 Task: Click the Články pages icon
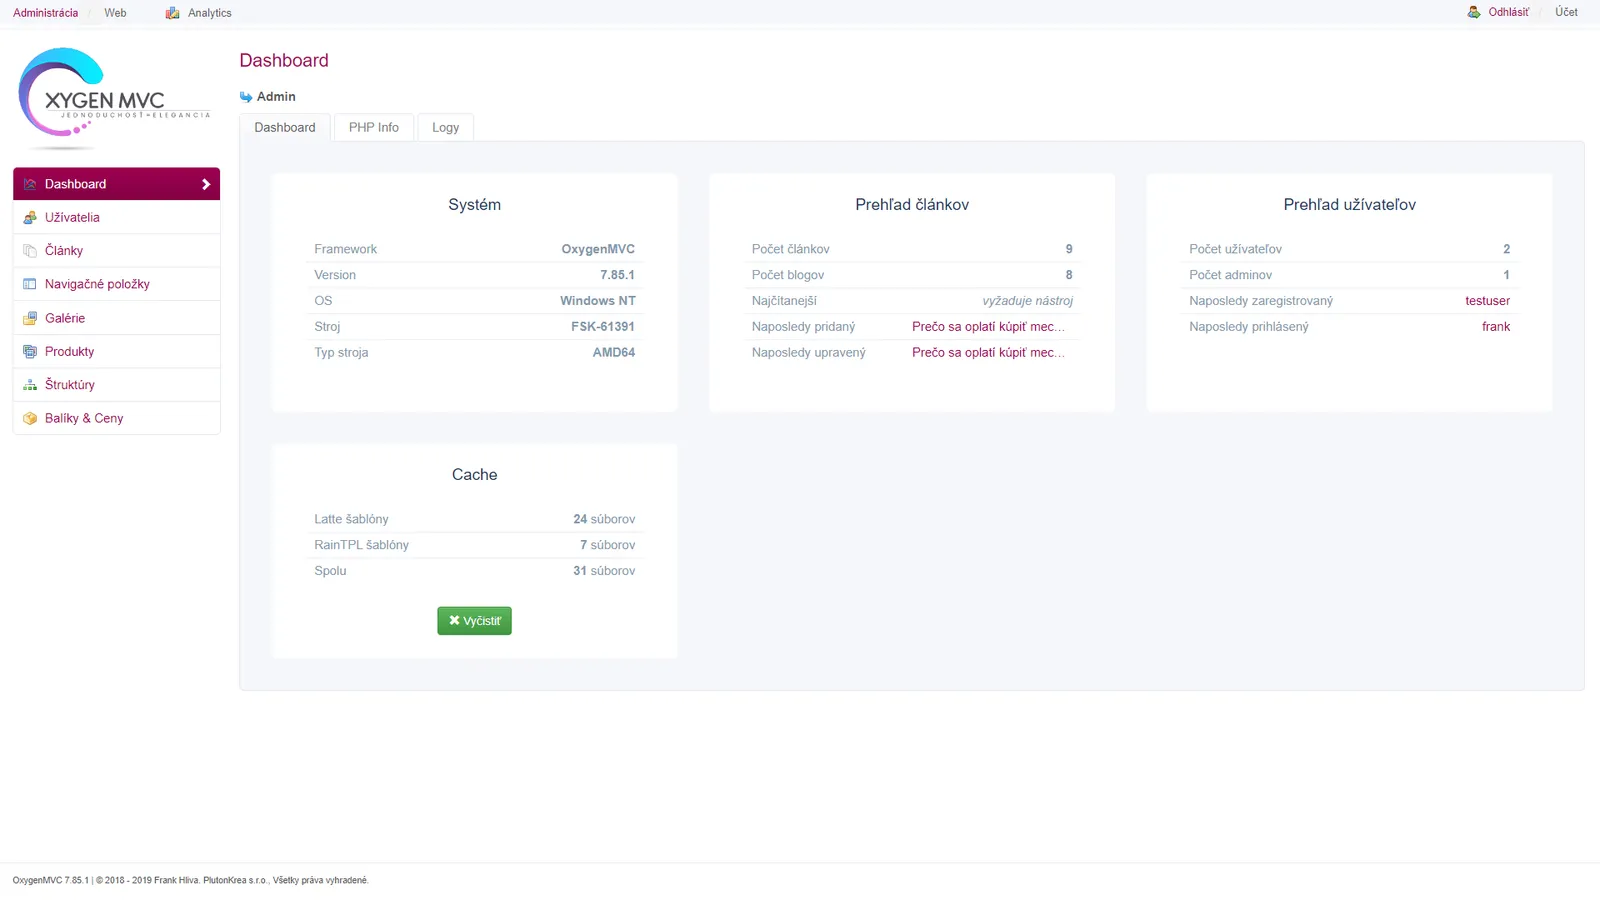pos(30,251)
